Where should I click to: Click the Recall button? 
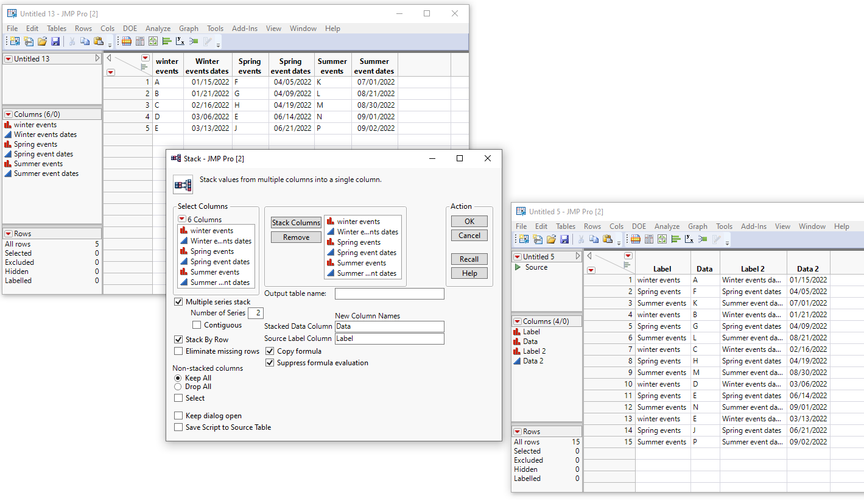click(469, 259)
